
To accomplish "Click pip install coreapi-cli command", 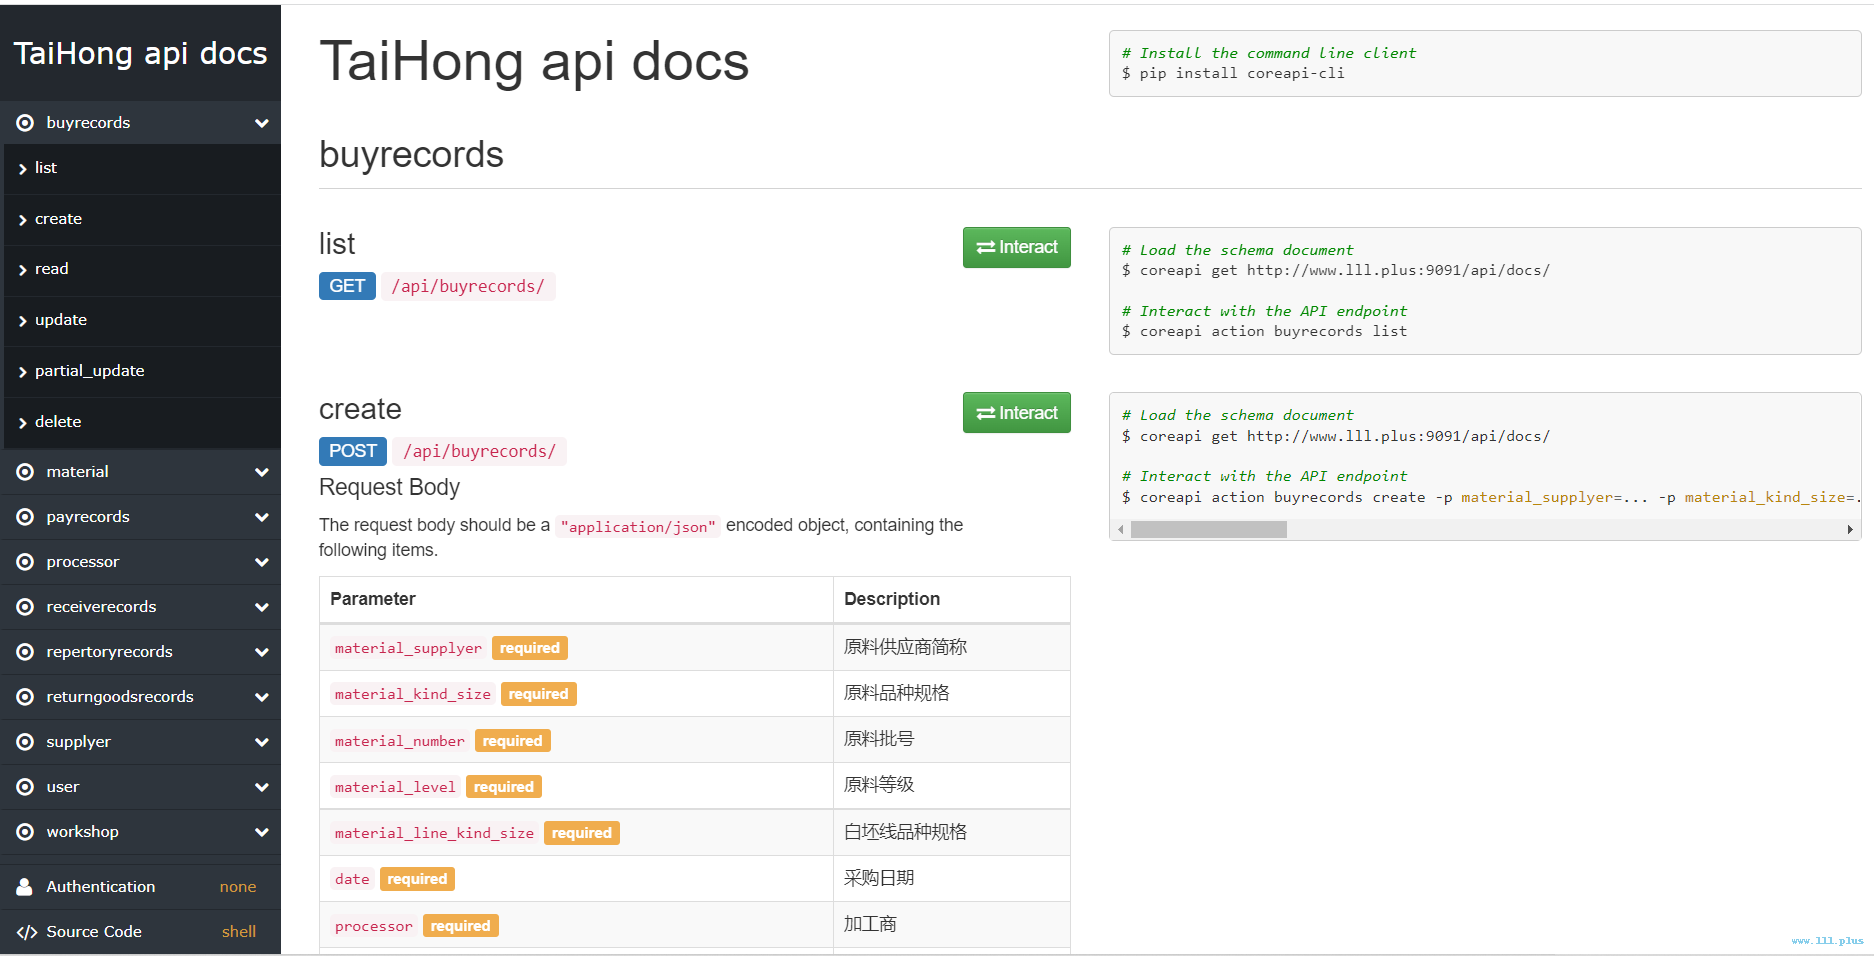I will [x=1242, y=73].
